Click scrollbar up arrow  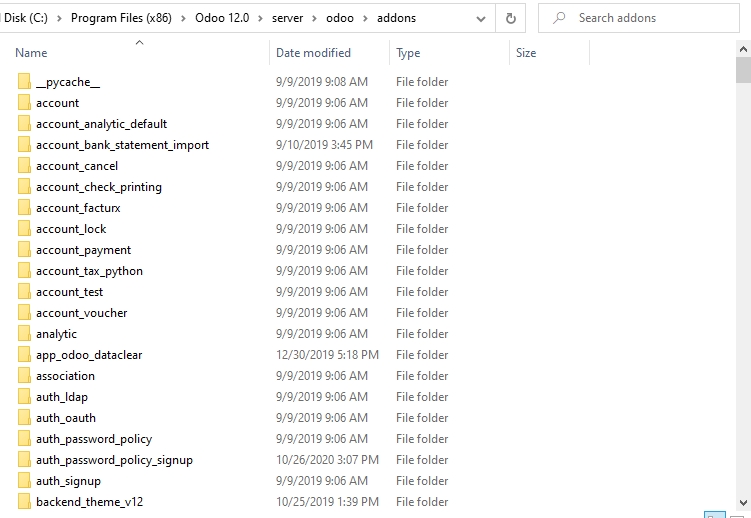[x=743, y=49]
